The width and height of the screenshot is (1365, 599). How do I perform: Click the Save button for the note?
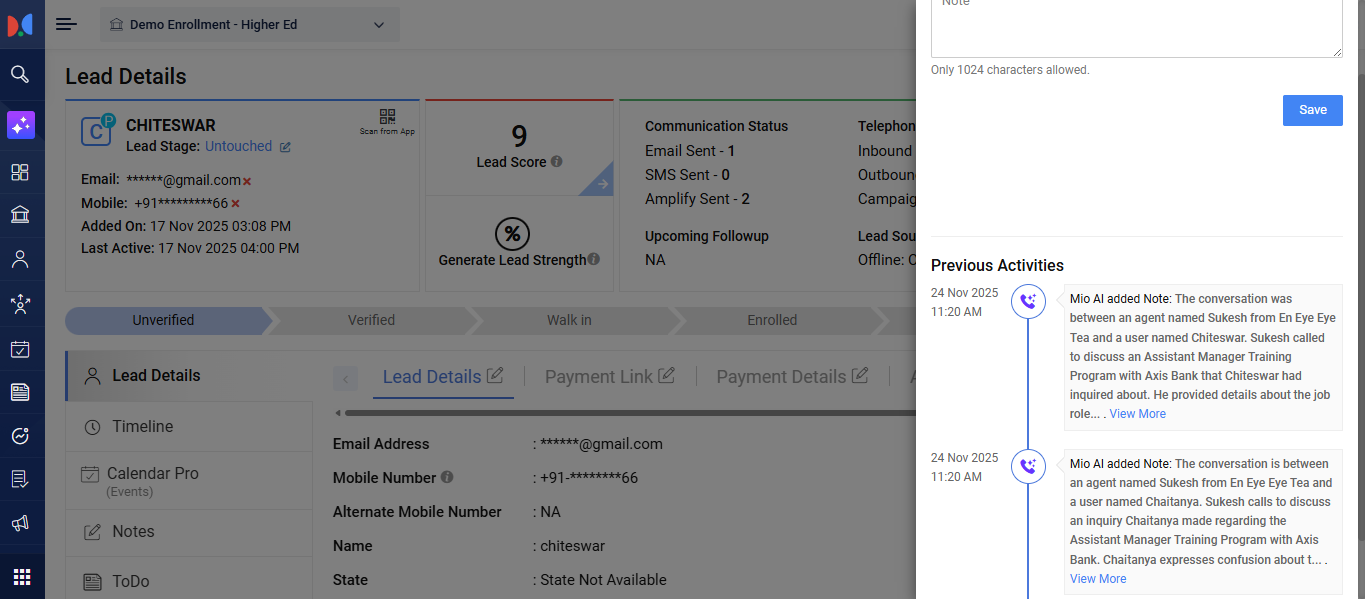[1312, 110]
